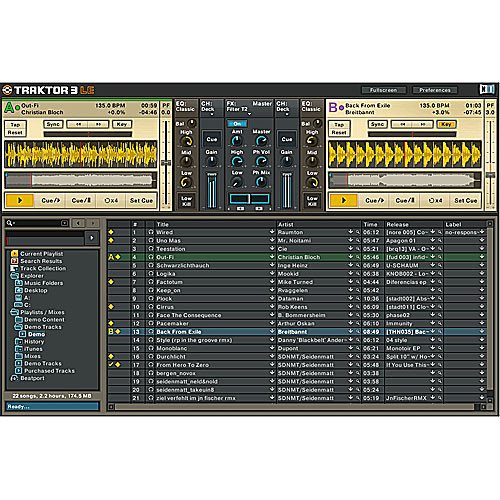The image size is (500, 500).
Task: Click the Native Instruments logo icon
Action: [487, 89]
